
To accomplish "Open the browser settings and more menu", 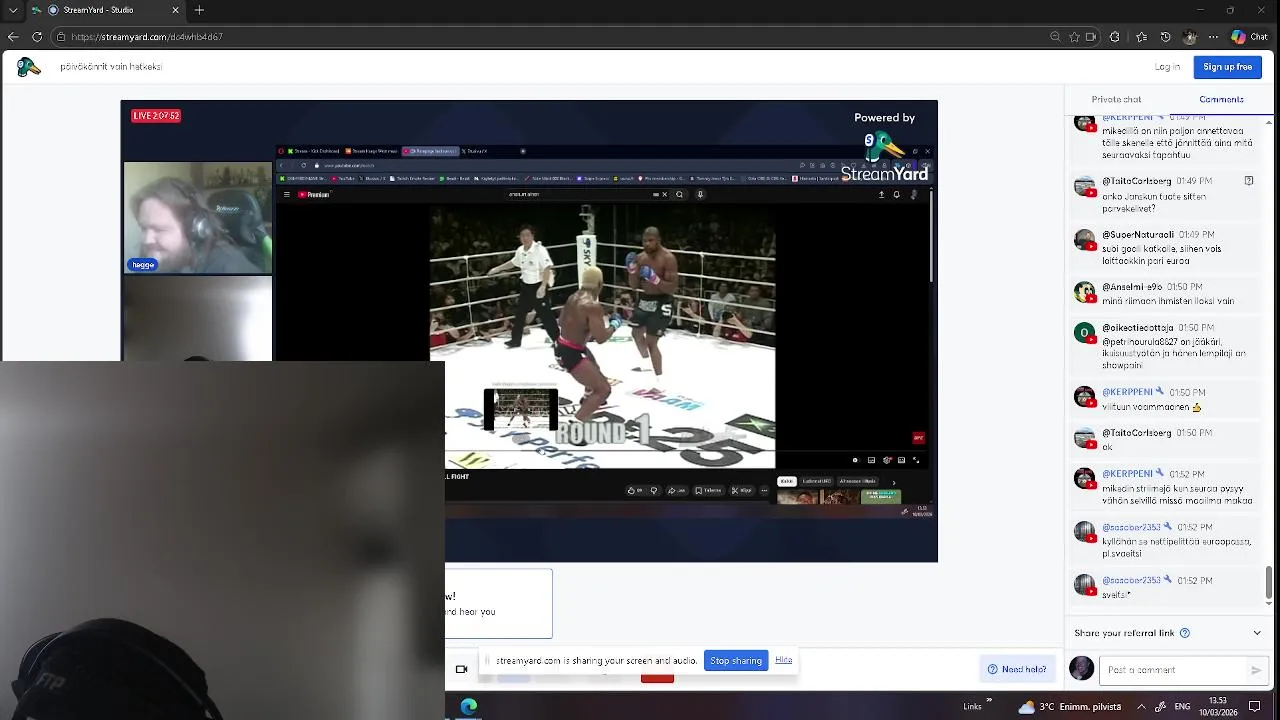I will pyautogui.click(x=1213, y=37).
